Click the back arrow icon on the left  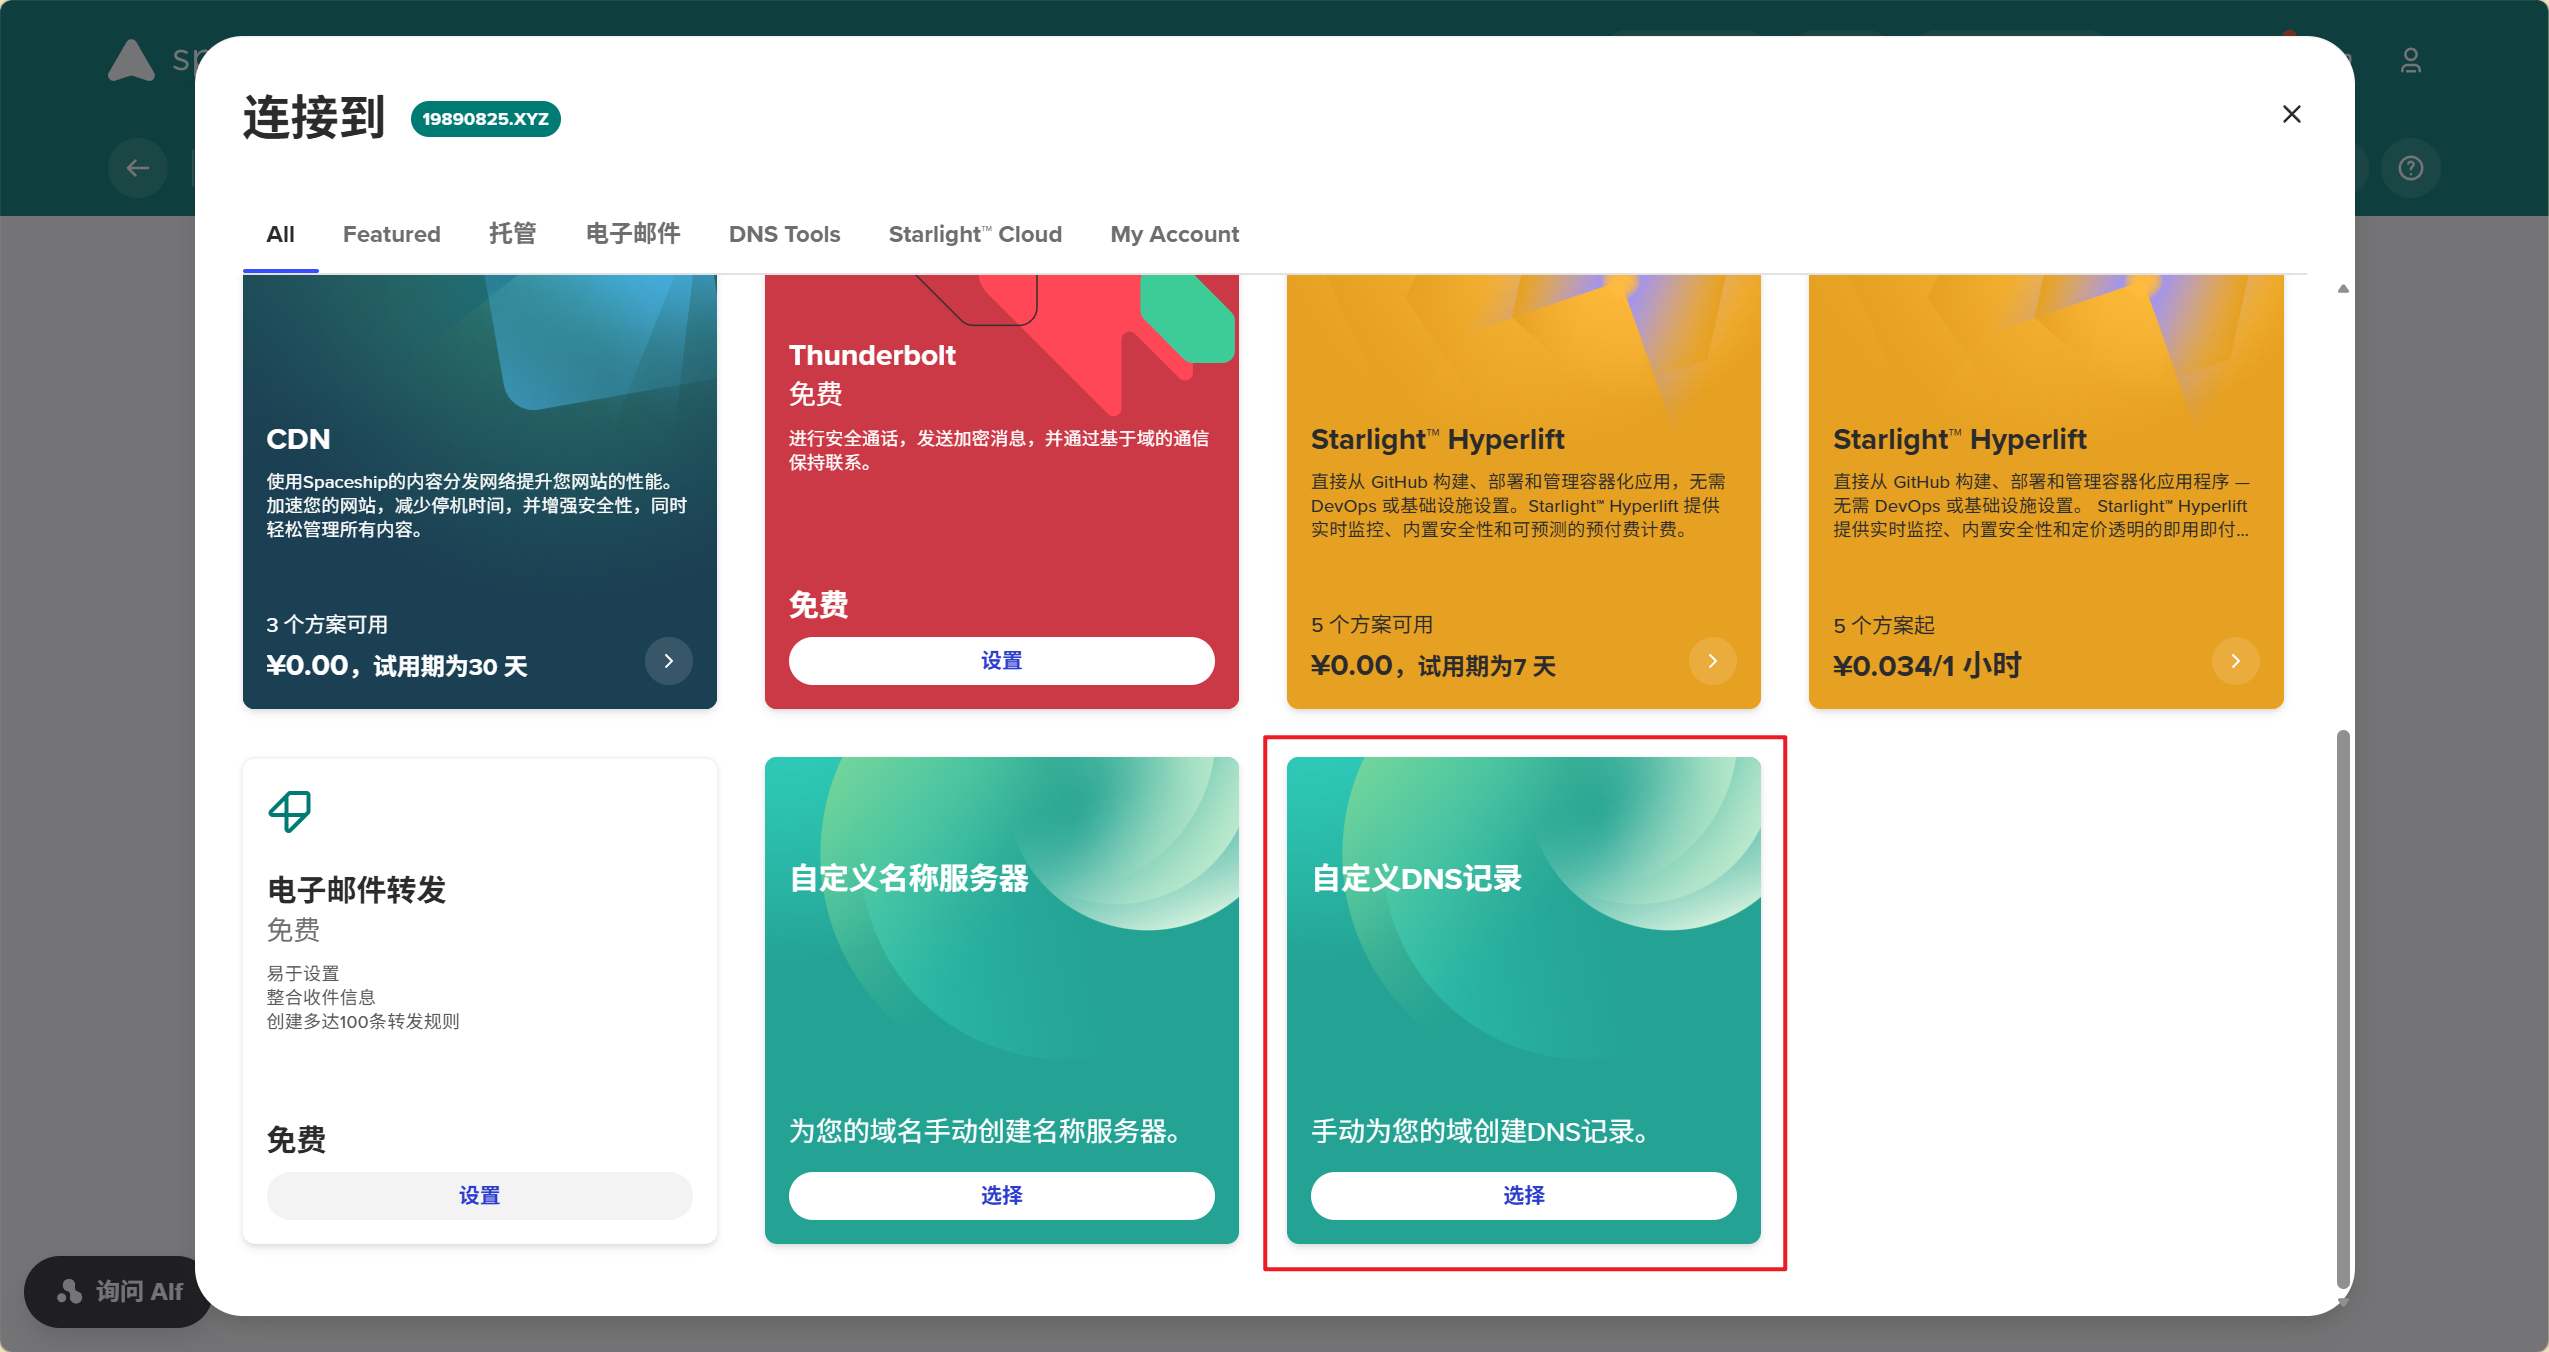point(137,167)
